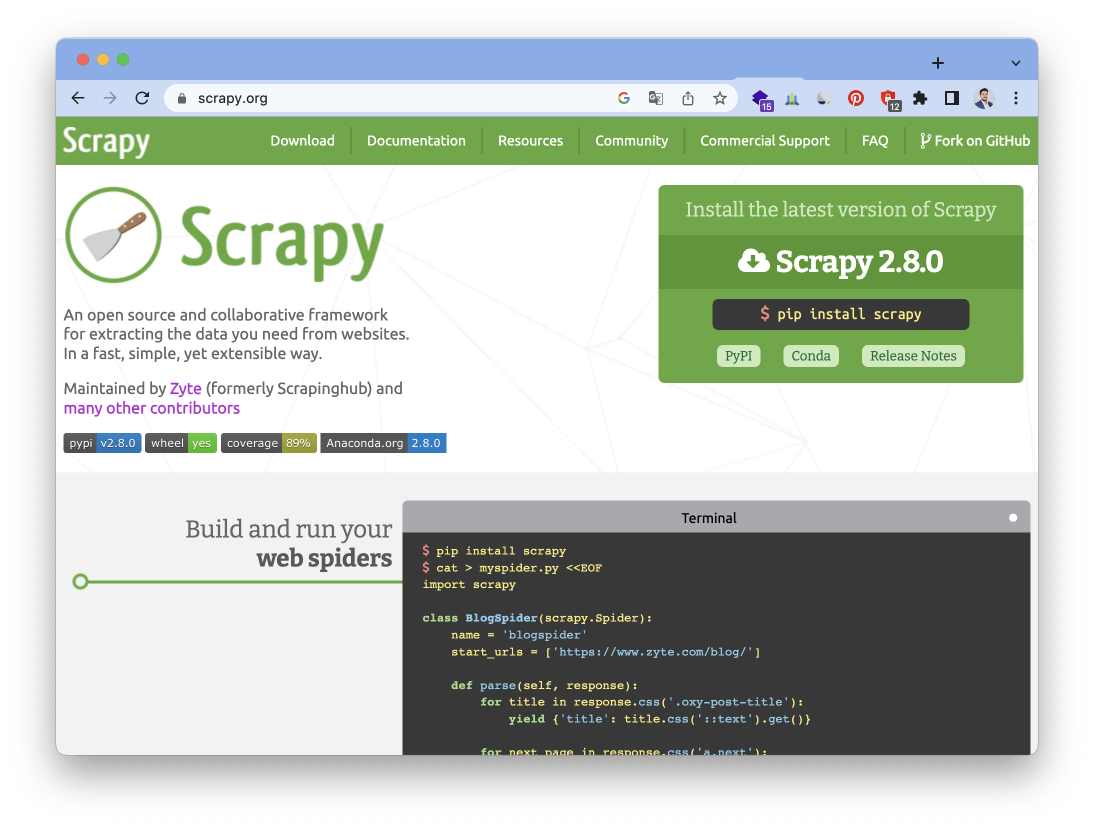This screenshot has width=1094, height=829.
Task: Click the "def parse(self, response):" code line
Action: coord(544,685)
